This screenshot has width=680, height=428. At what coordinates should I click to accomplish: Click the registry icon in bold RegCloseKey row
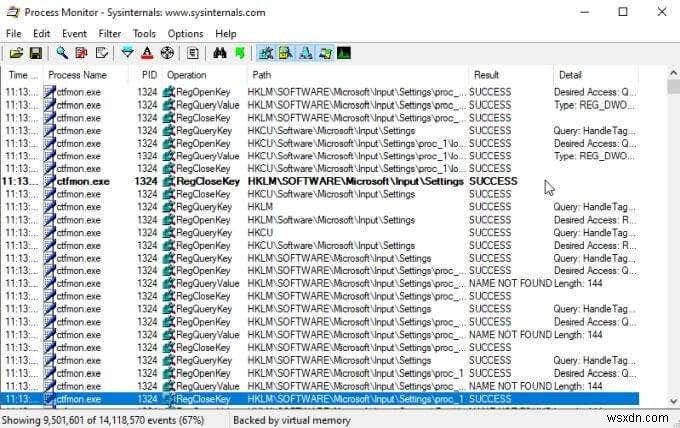point(169,181)
